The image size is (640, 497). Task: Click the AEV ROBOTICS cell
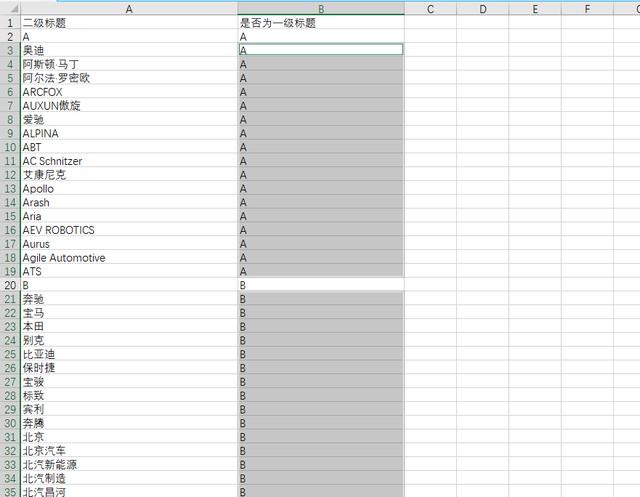(129, 230)
